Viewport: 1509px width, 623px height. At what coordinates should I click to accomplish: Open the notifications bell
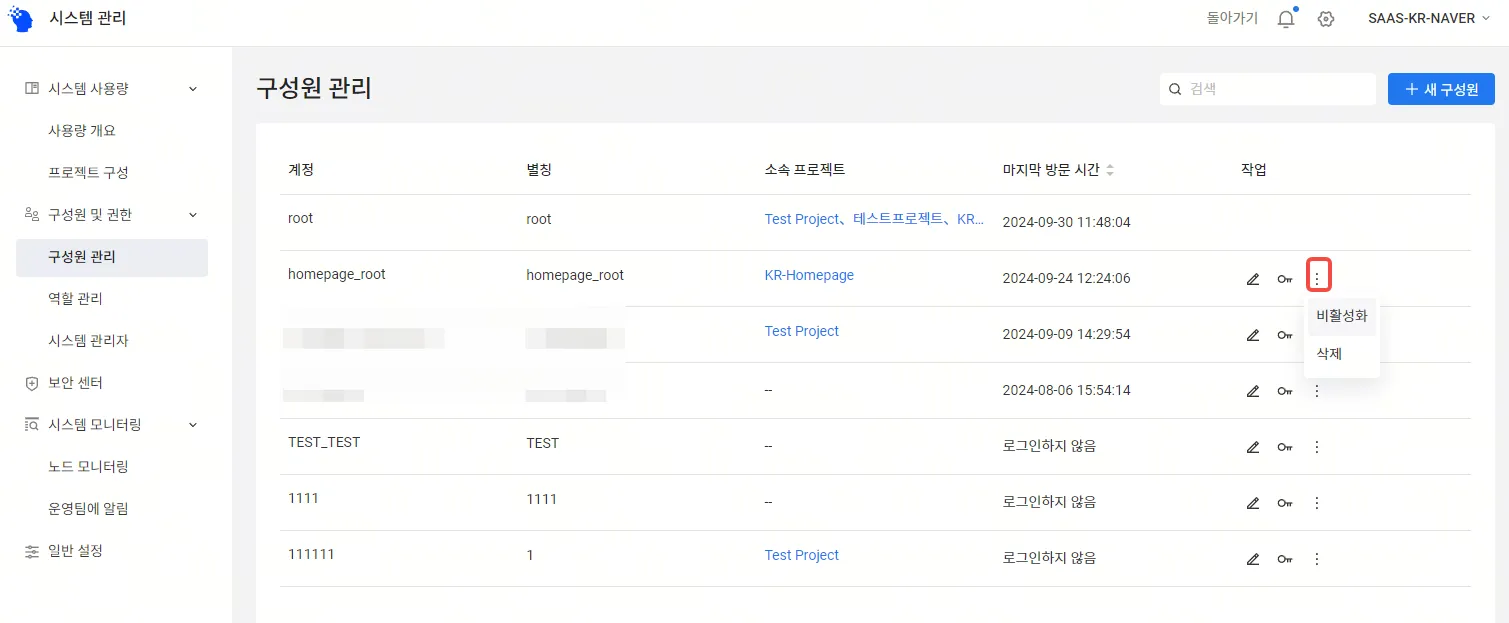coord(1286,18)
